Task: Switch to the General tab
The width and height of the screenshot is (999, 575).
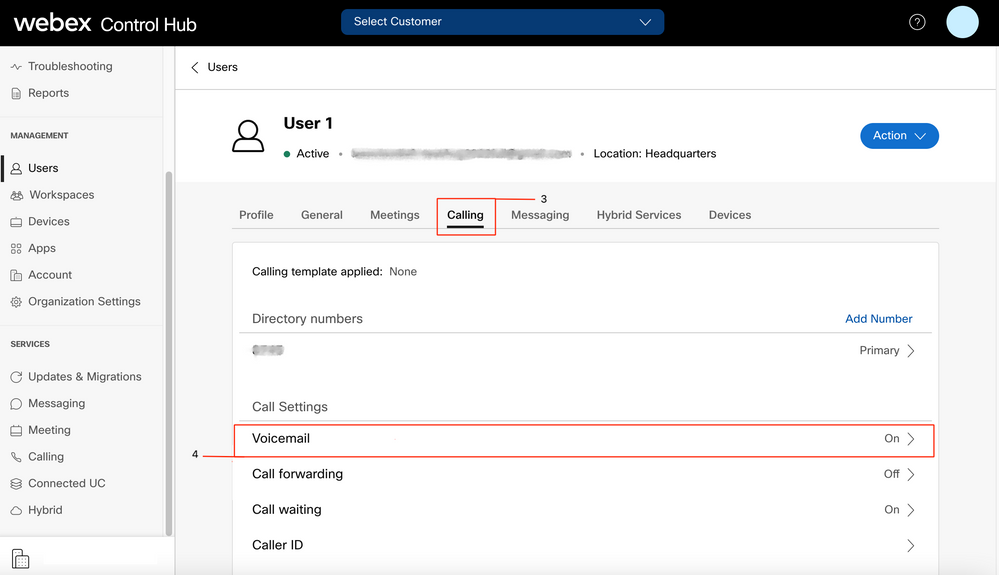Action: (322, 215)
